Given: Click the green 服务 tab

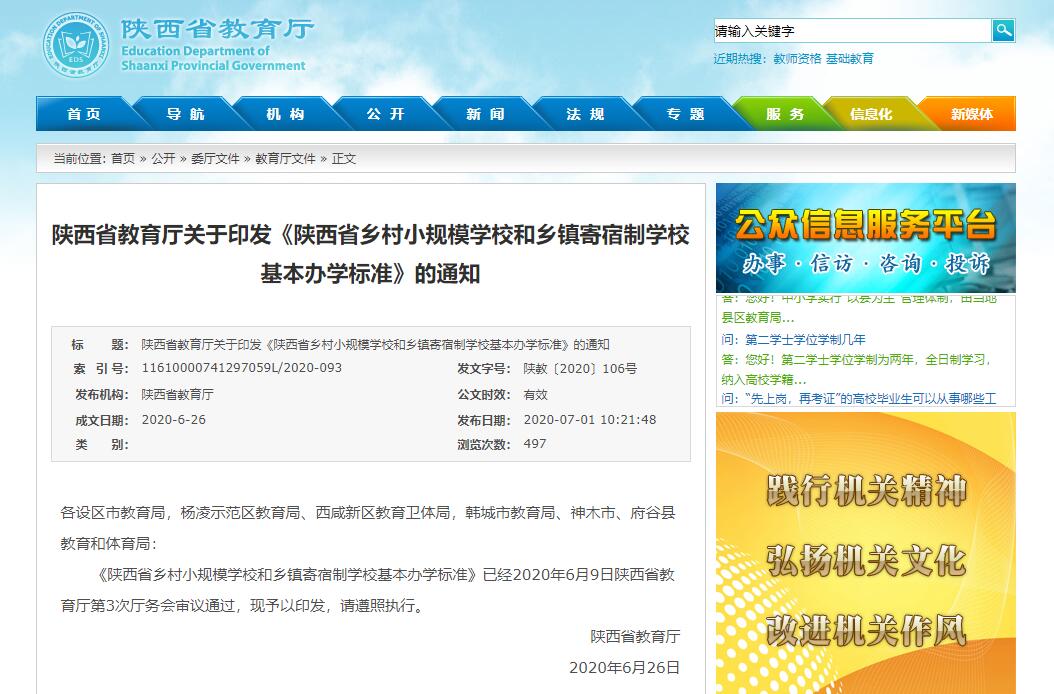Looking at the screenshot, I should pos(785,114).
